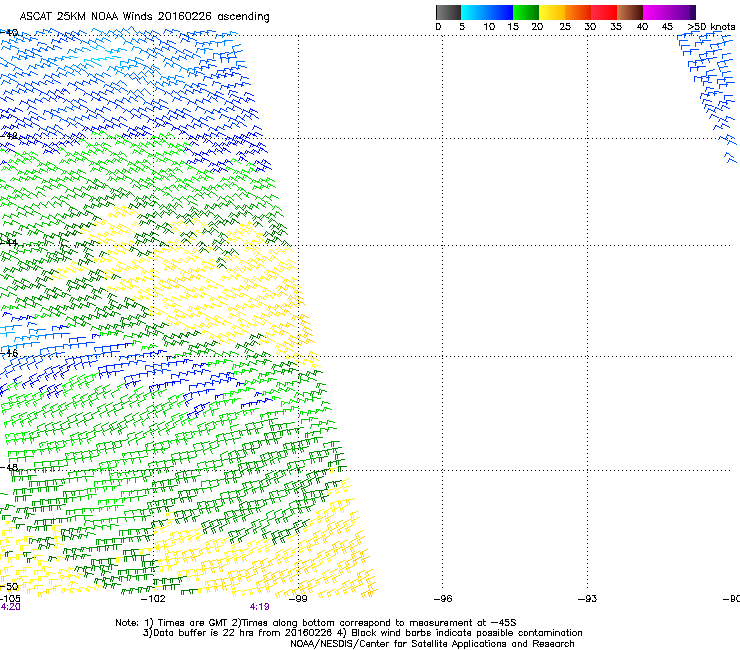The height and width of the screenshot is (650, 740).
Task: Click the legend label '25'
Action: click(565, 27)
